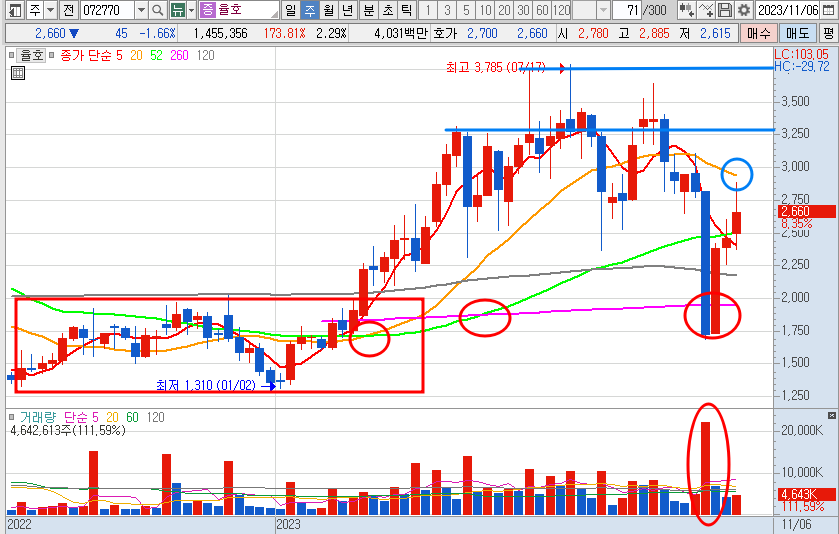Select the 1 interval button

pos(428,10)
